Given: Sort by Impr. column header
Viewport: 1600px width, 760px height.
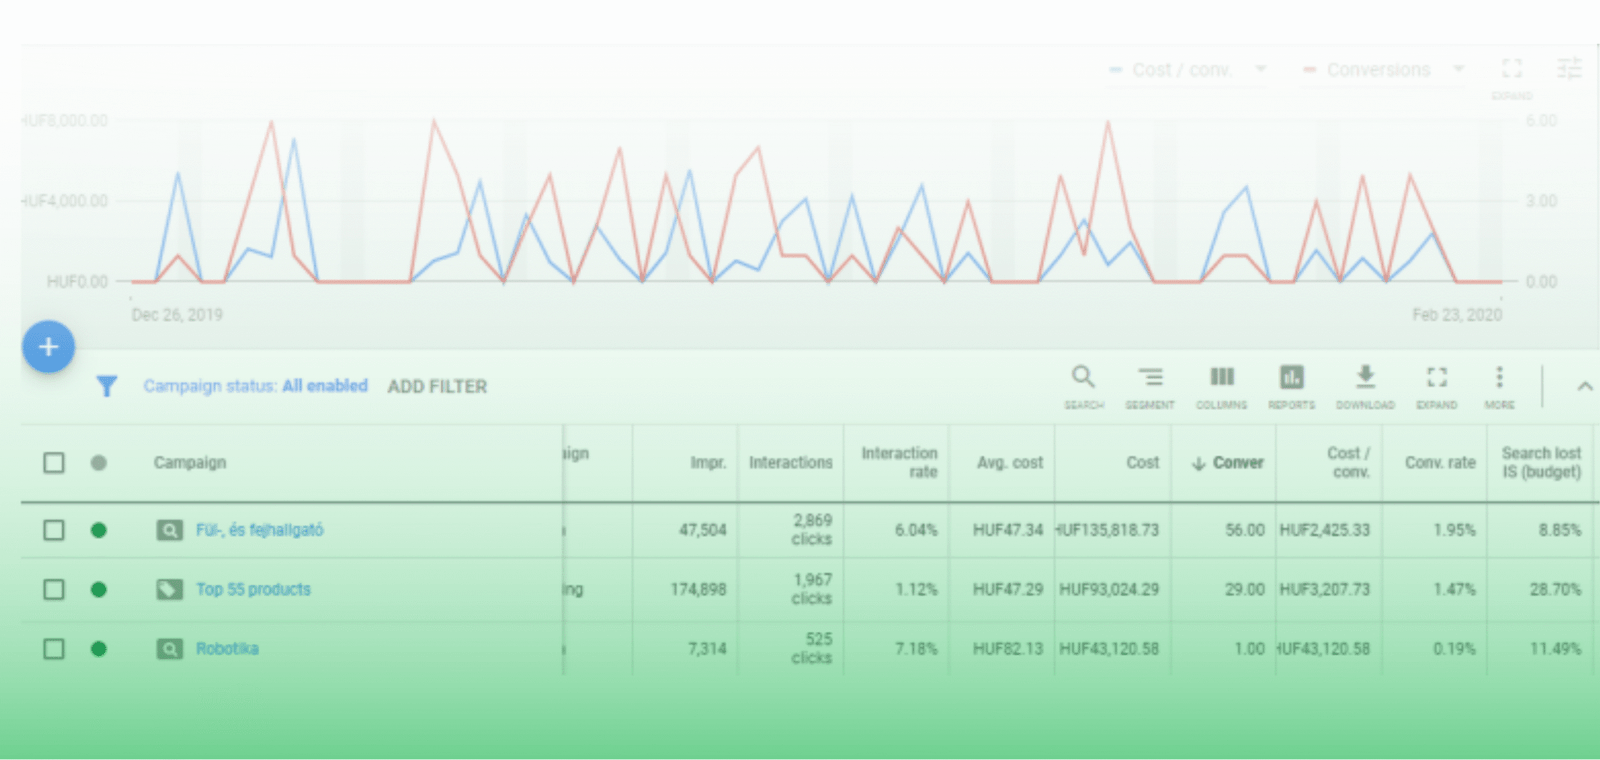Looking at the screenshot, I should 708,463.
